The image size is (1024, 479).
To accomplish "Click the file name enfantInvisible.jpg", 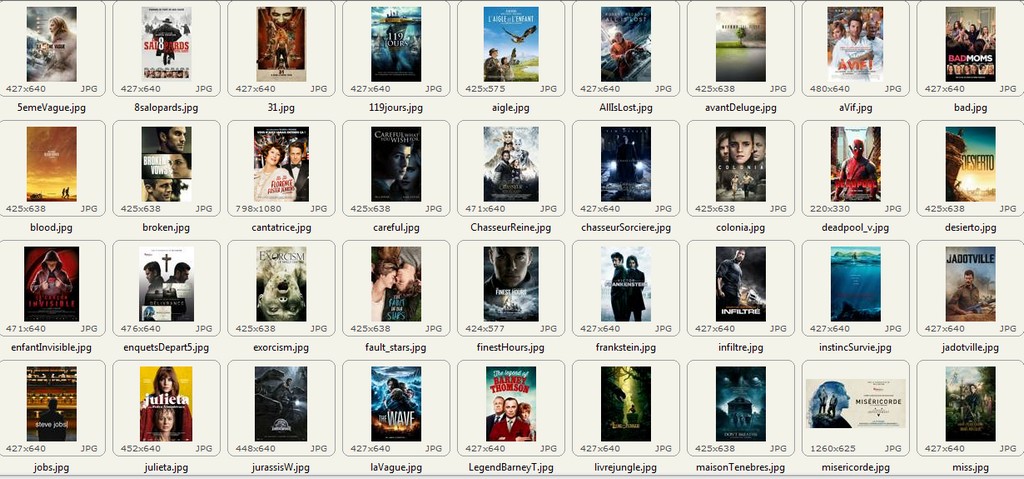I will tap(52, 348).
